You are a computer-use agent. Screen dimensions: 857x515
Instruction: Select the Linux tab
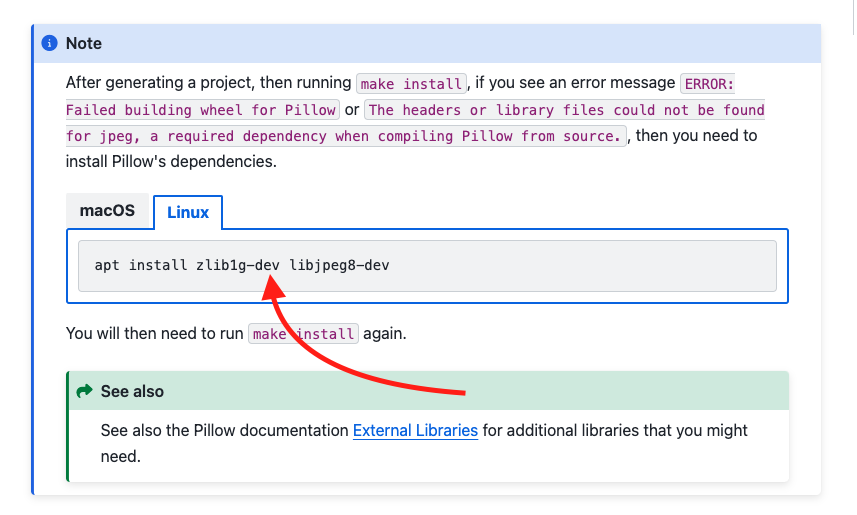pyautogui.click(x=188, y=212)
